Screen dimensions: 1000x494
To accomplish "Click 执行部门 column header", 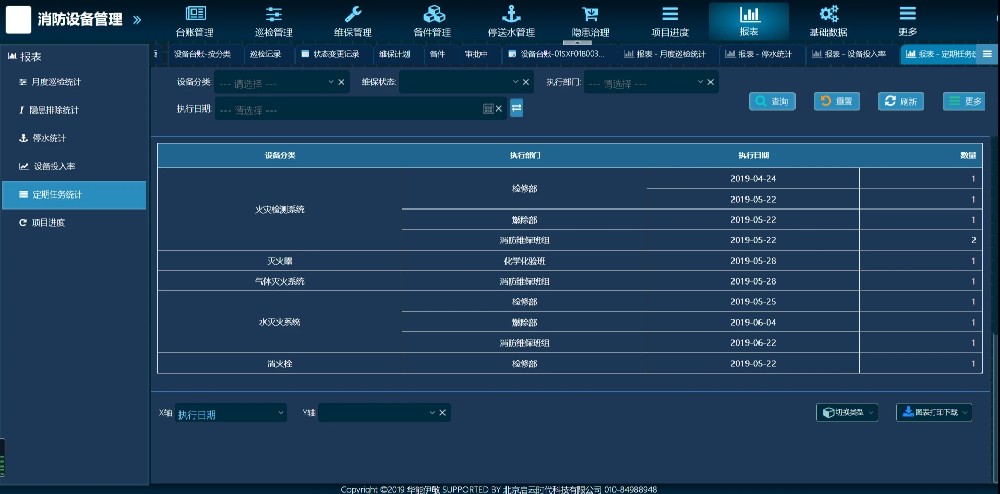I will 525,156.
